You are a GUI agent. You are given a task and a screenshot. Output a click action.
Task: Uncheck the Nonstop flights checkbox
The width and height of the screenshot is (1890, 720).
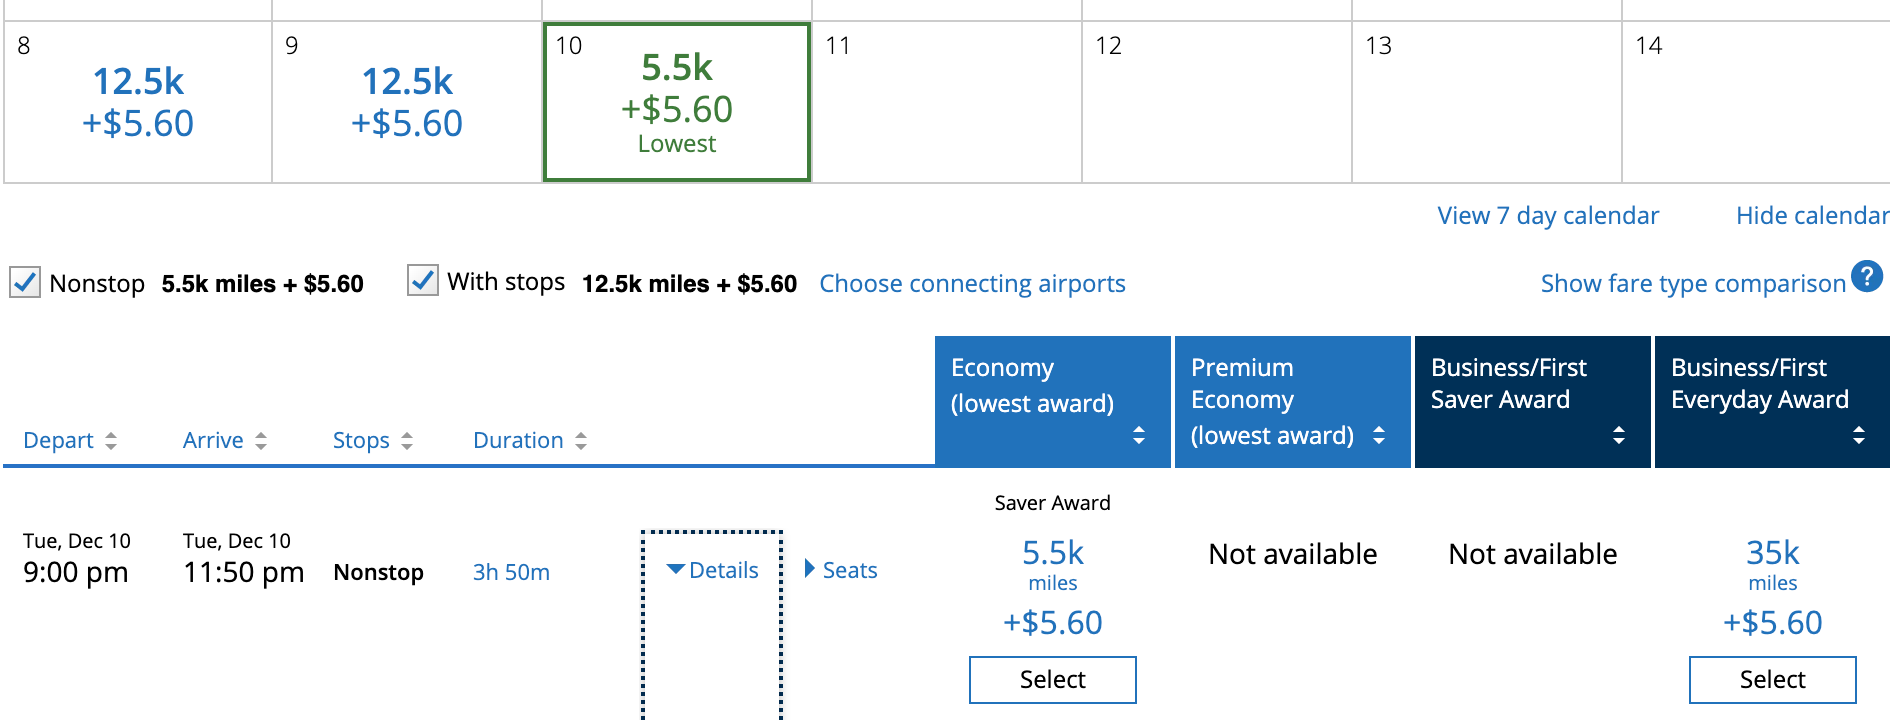(25, 282)
